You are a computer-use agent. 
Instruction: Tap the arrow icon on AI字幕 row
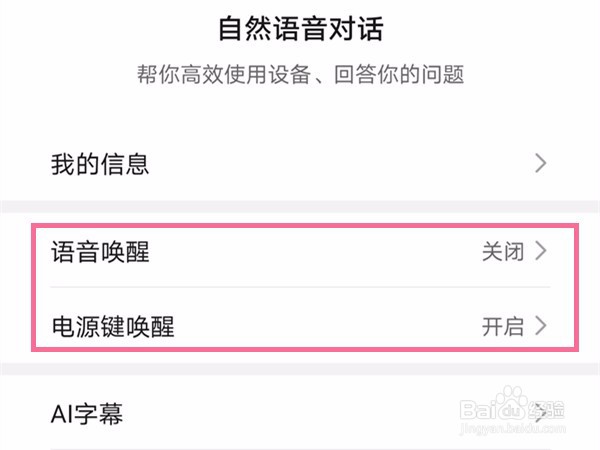pyautogui.click(x=541, y=413)
